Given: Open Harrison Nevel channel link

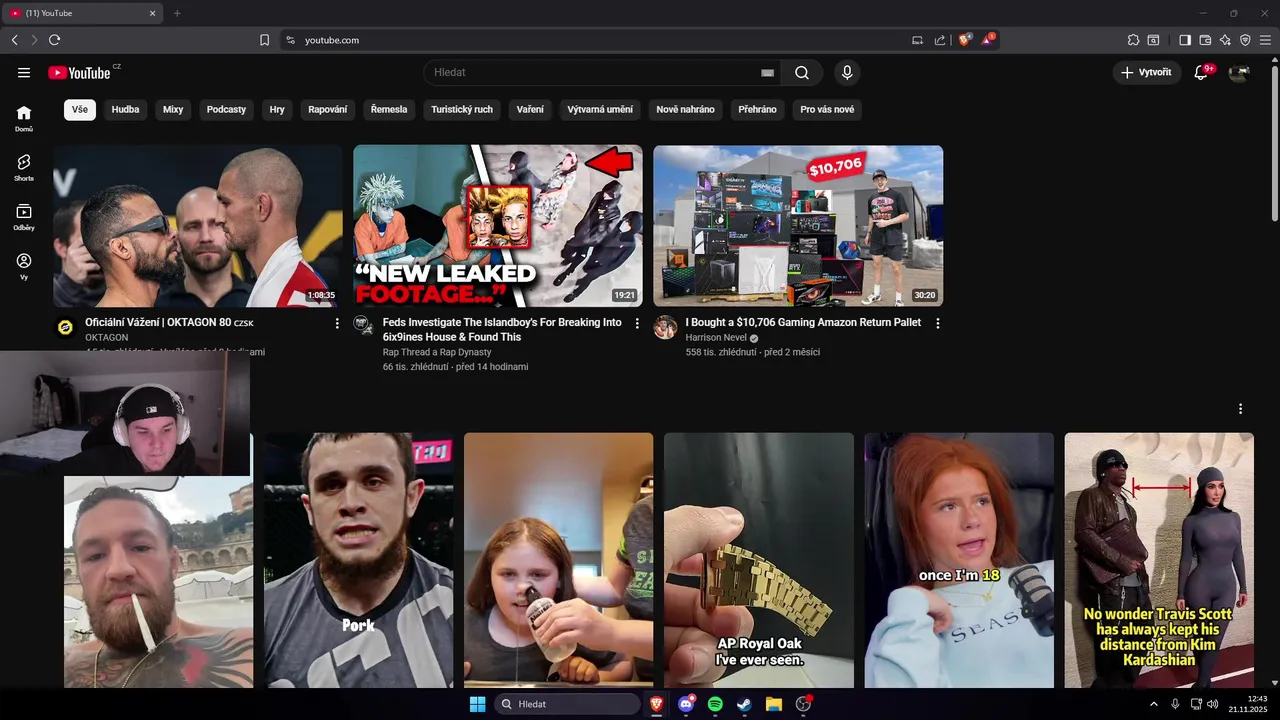Looking at the screenshot, I should click(717, 338).
